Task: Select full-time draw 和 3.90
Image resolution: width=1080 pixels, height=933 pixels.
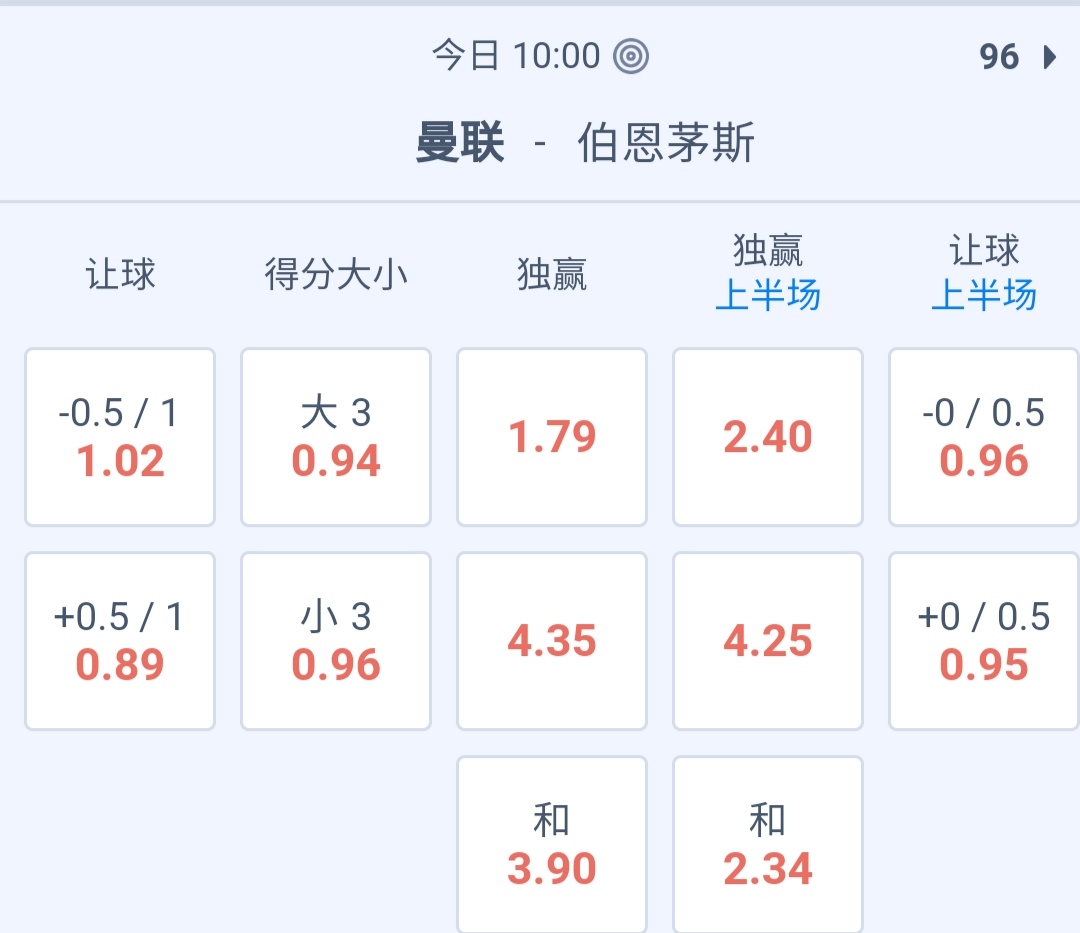Action: [552, 845]
